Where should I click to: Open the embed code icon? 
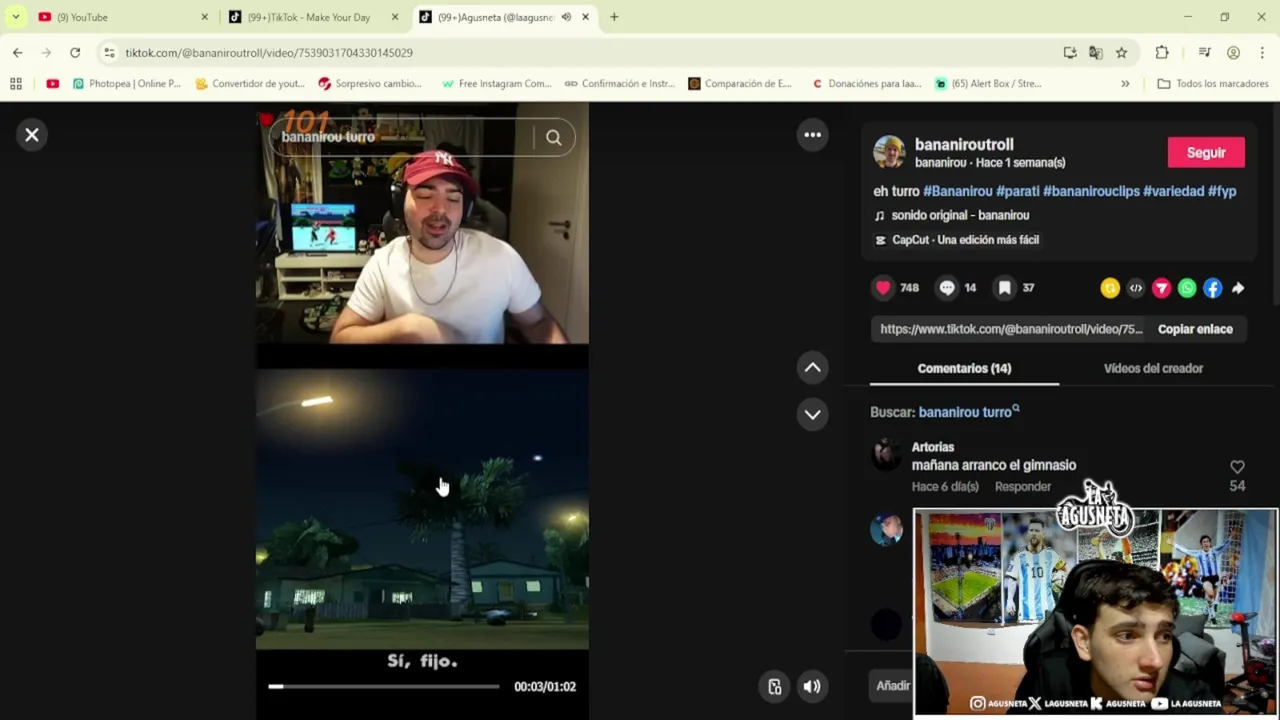pyautogui.click(x=1136, y=288)
